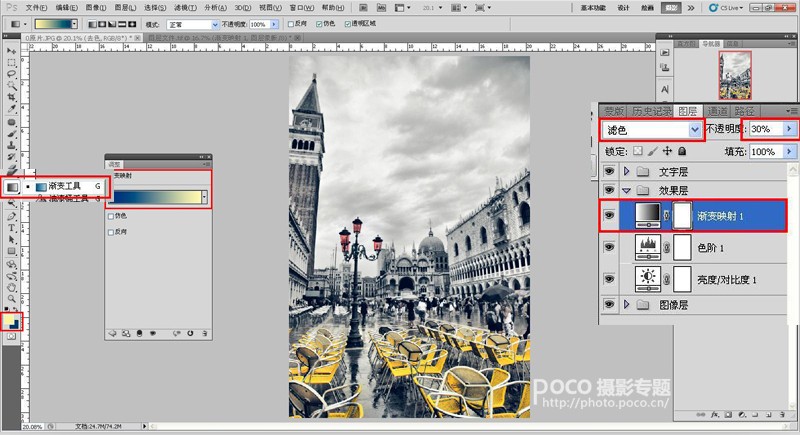Select the Crop tool
This screenshot has height=435, width=800.
[11, 97]
